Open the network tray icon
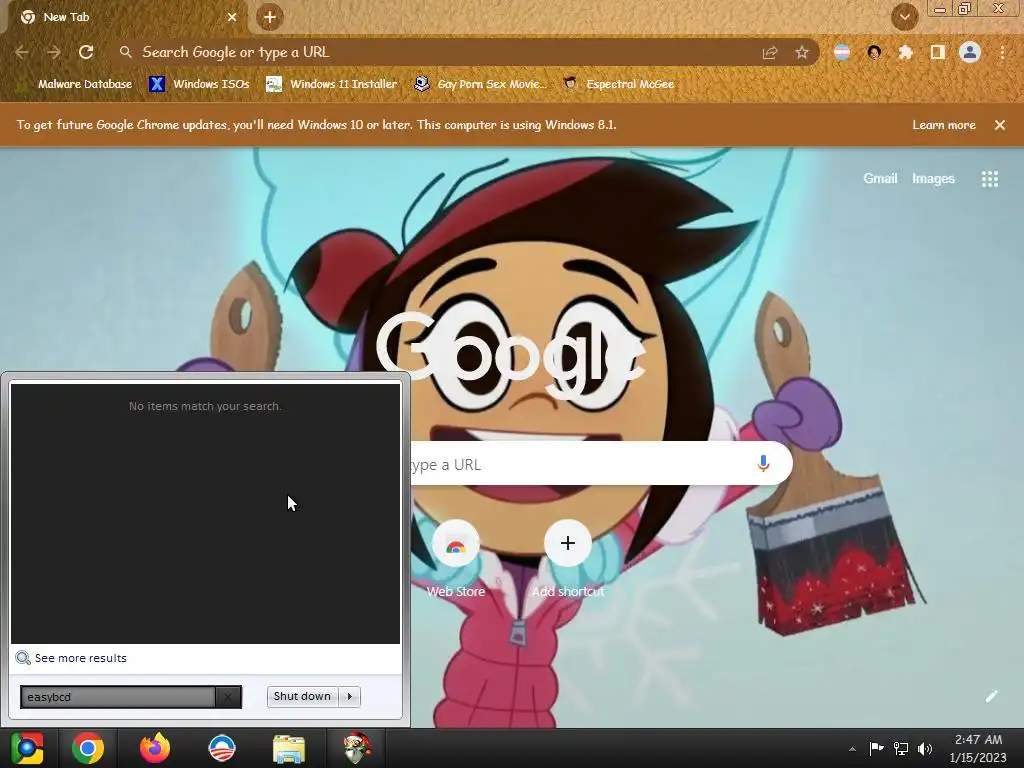The width and height of the screenshot is (1024, 768). tap(901, 748)
